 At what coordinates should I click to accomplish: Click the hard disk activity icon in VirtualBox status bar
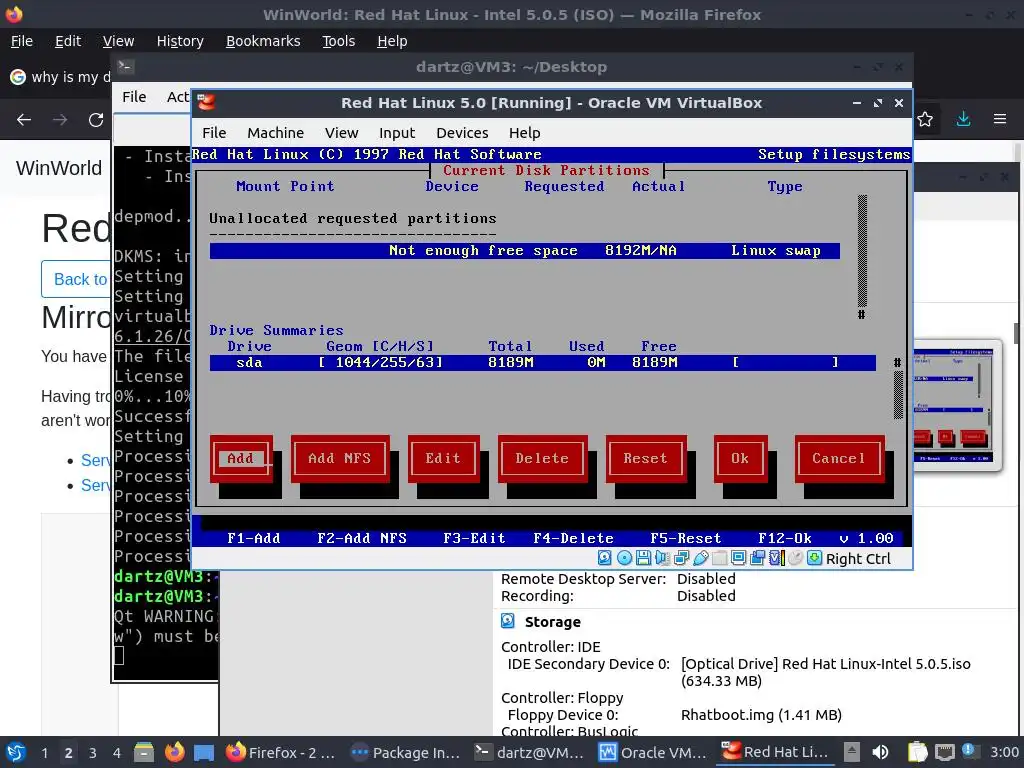[x=605, y=558]
